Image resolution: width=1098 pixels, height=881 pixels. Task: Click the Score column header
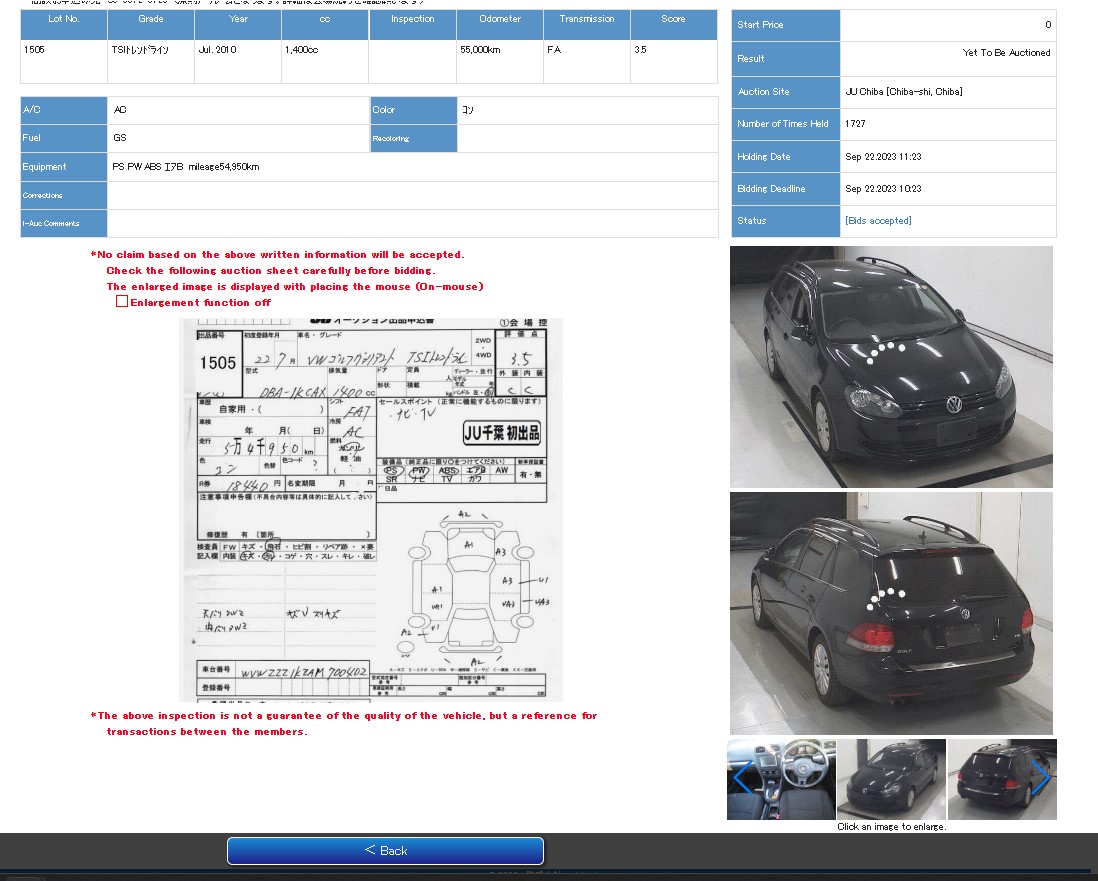pos(673,19)
